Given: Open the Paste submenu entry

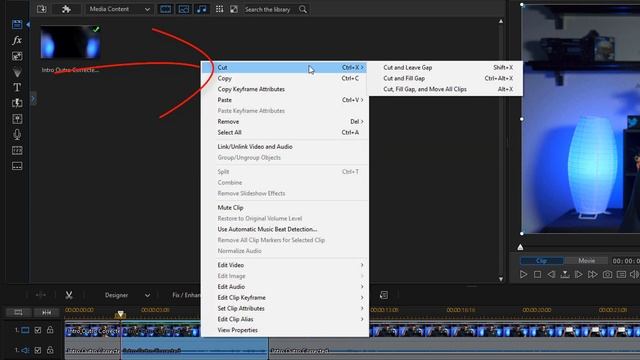Looking at the screenshot, I should 285,100.
